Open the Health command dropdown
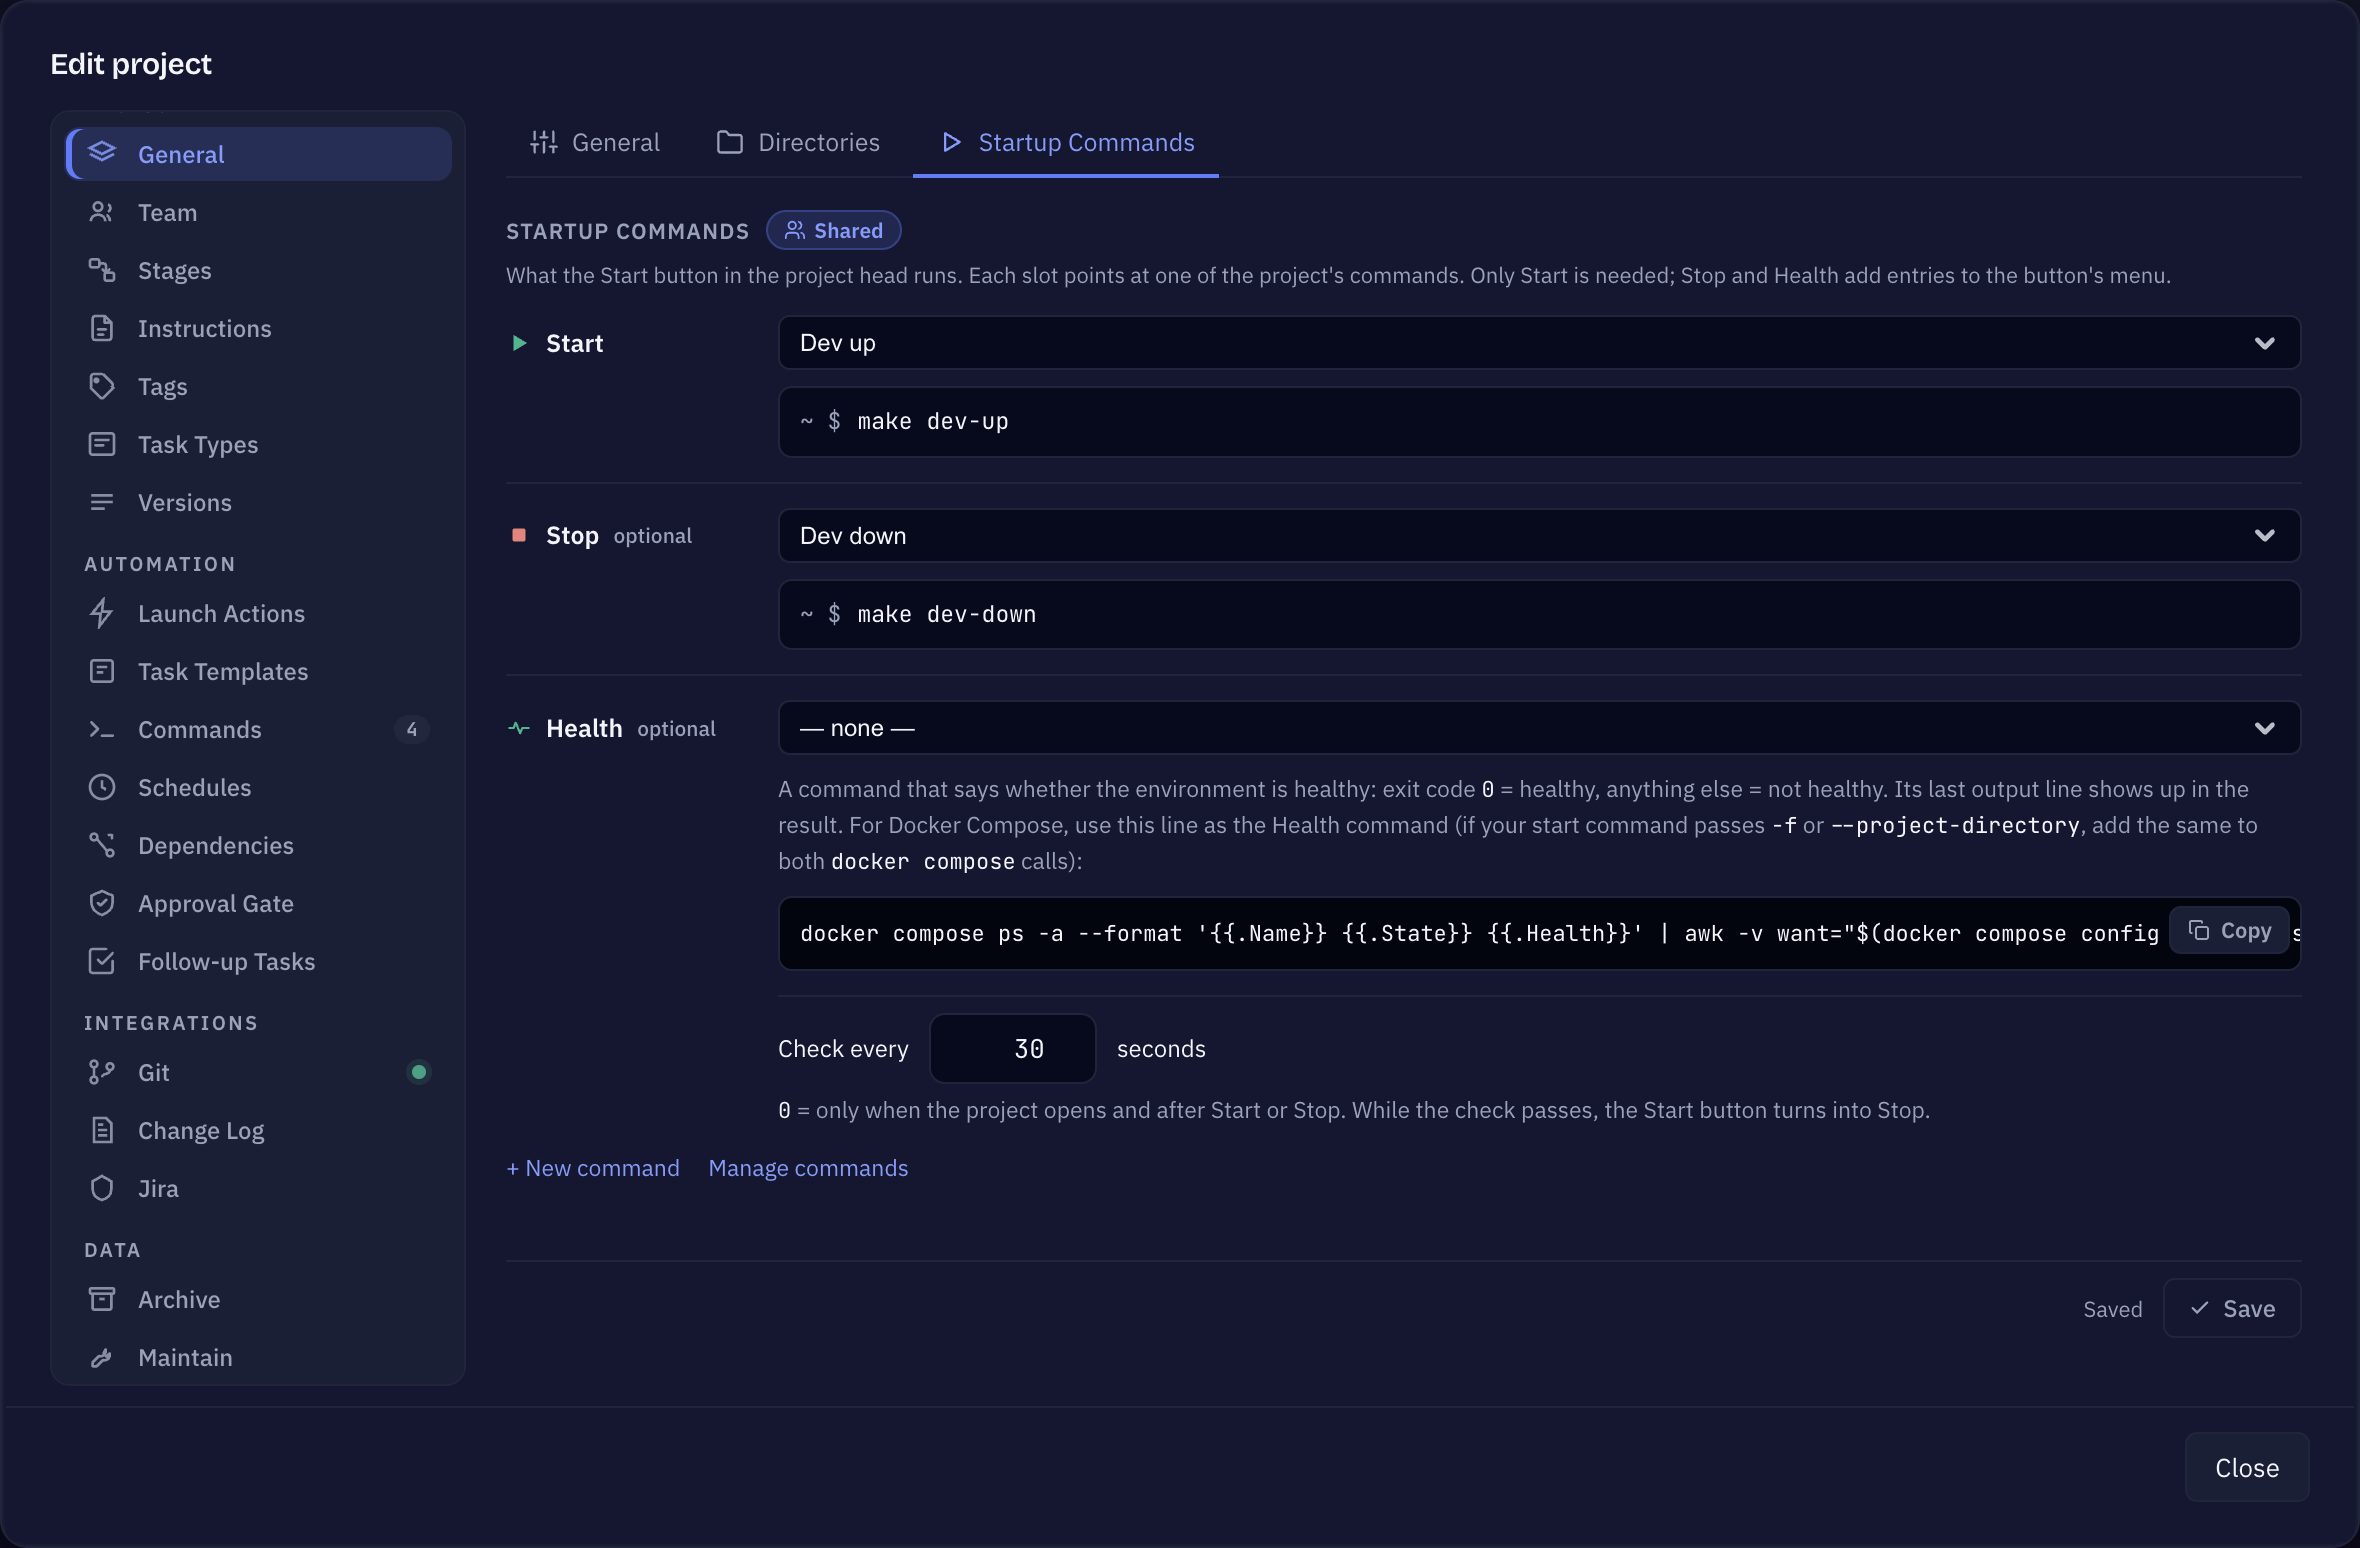This screenshot has width=2360, height=1548. point(1539,728)
